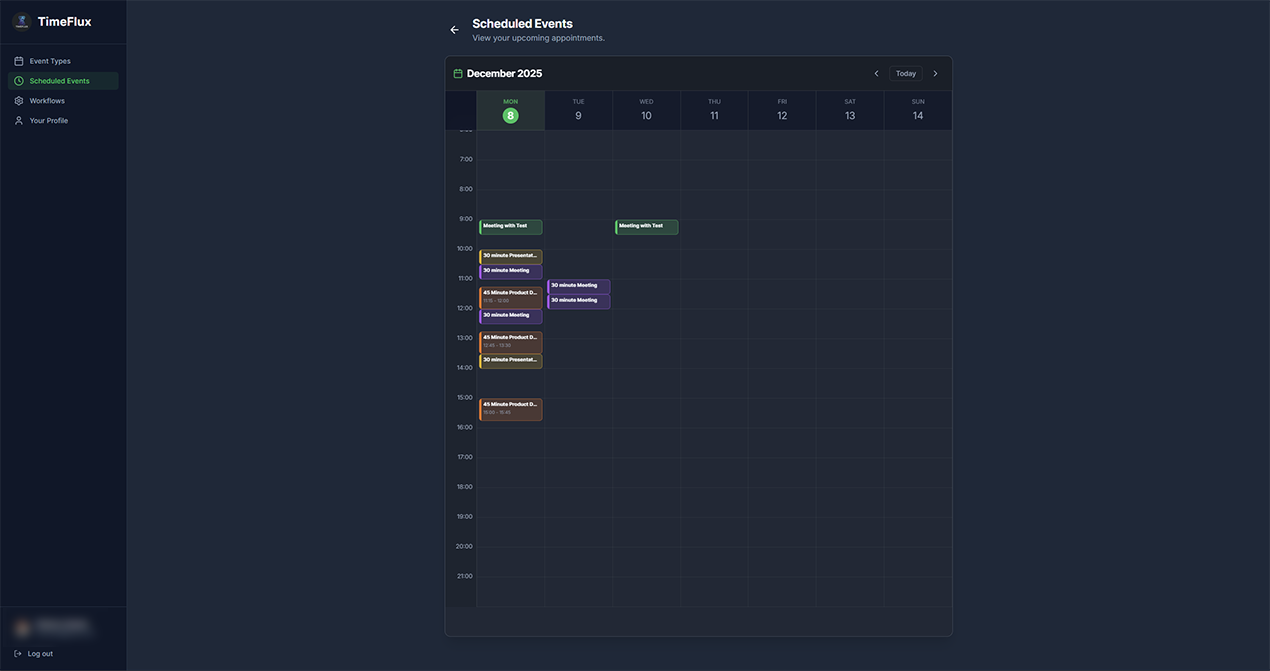Select the Wednesday 10 column header

pyautogui.click(x=645, y=108)
